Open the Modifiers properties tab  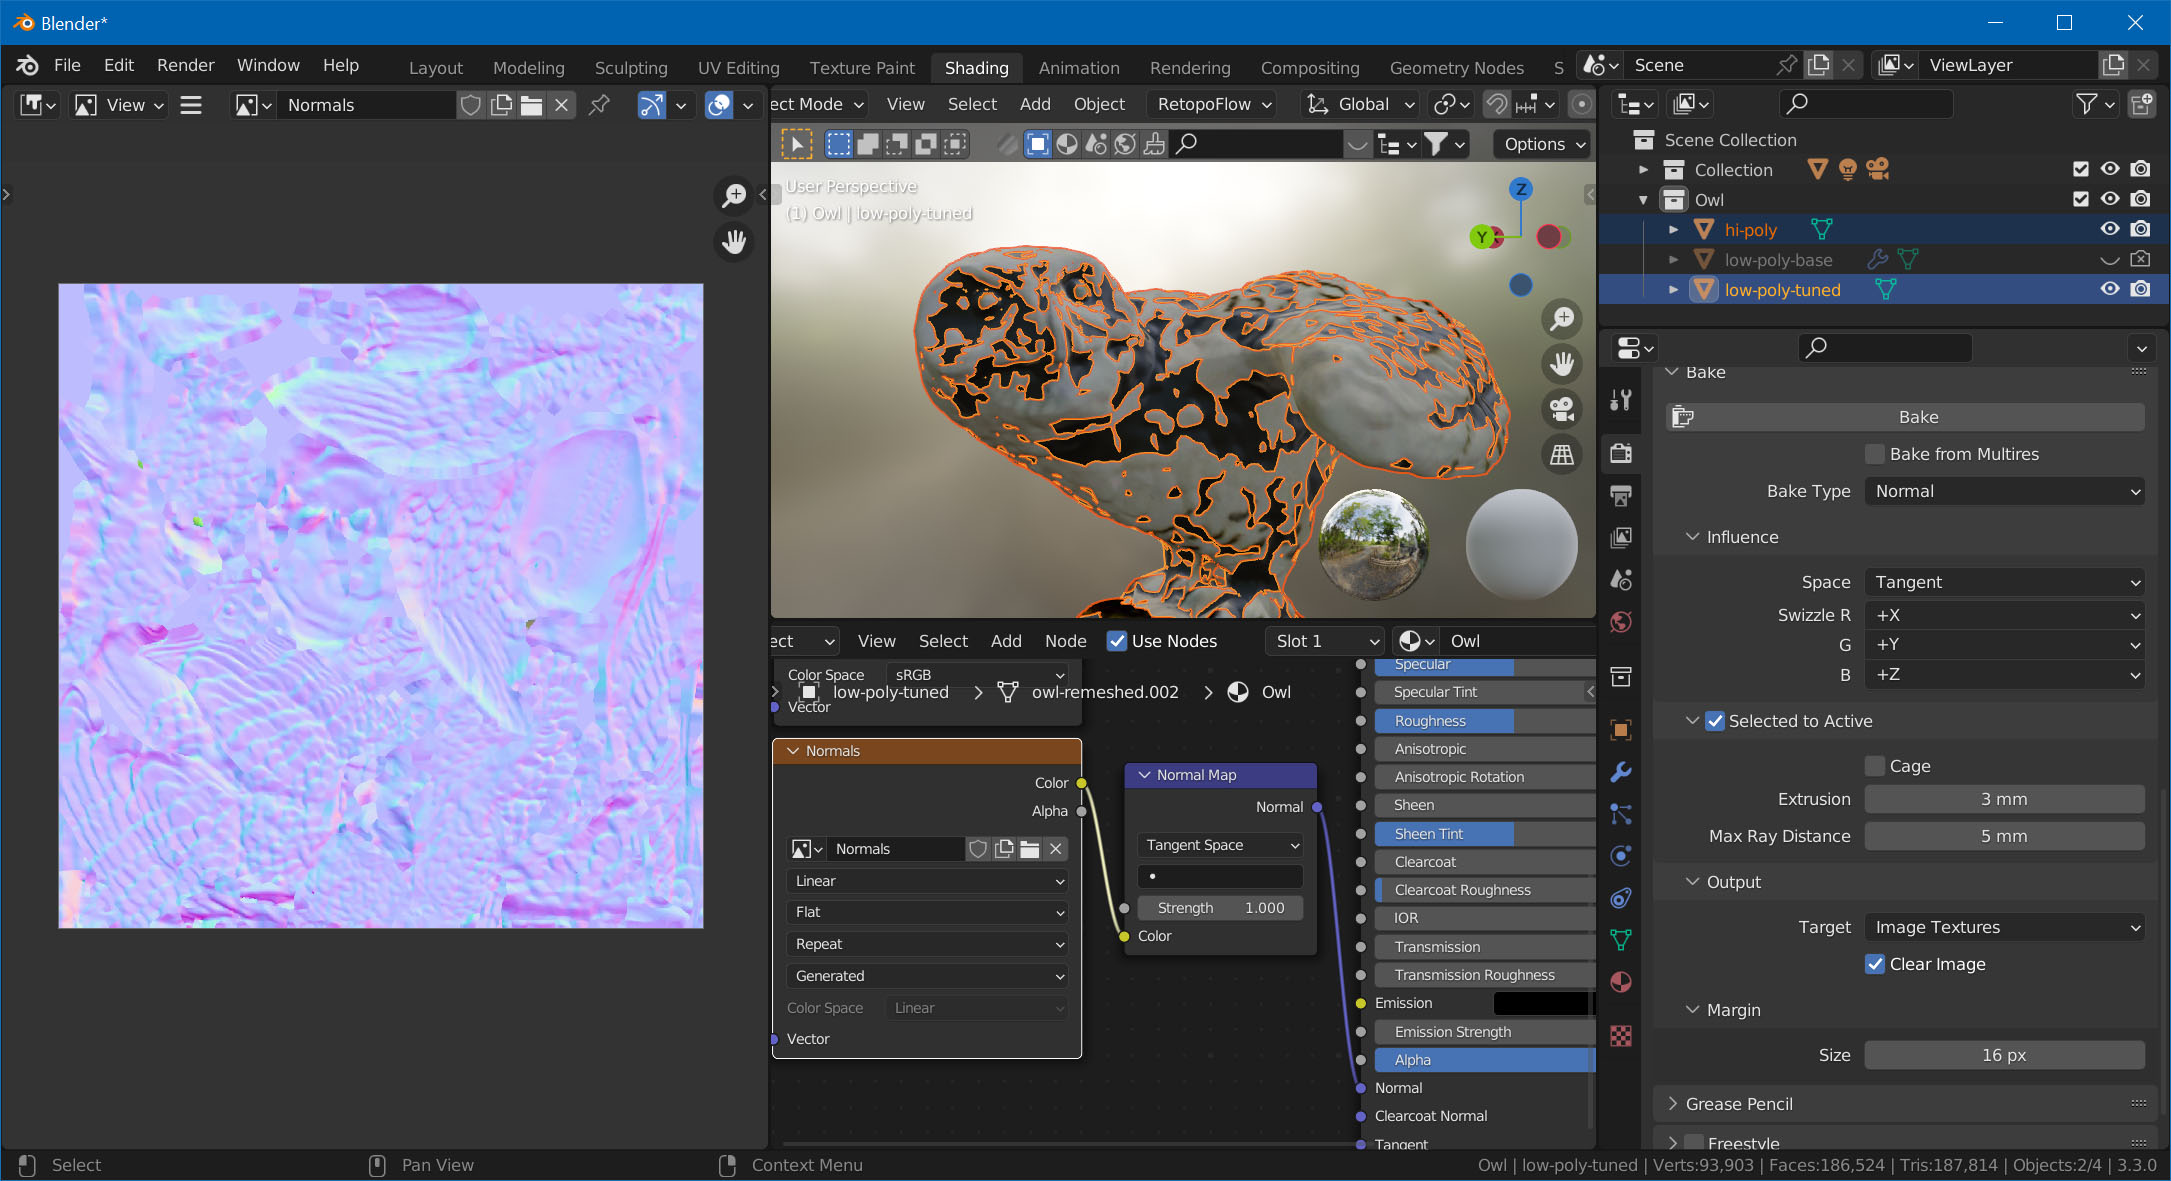coord(1621,772)
